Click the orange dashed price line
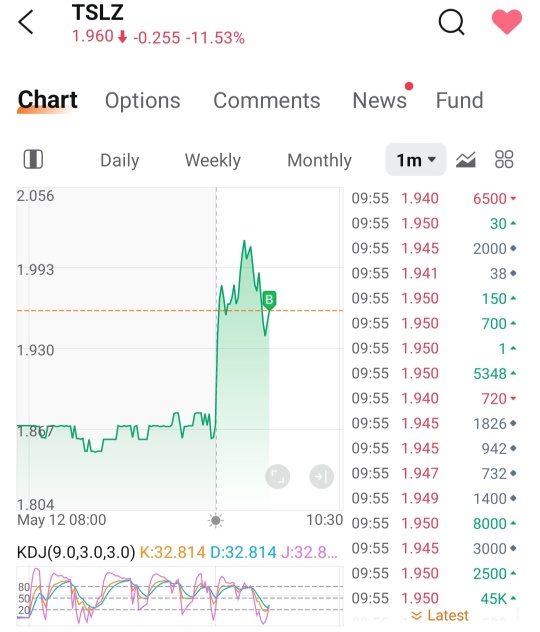540x632 pixels. point(121,311)
